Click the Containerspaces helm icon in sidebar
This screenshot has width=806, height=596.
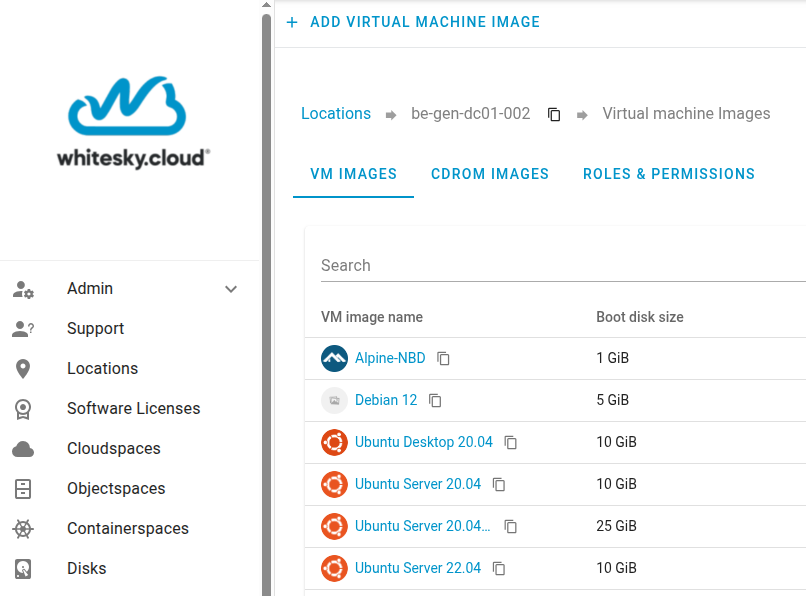pyautogui.click(x=23, y=529)
